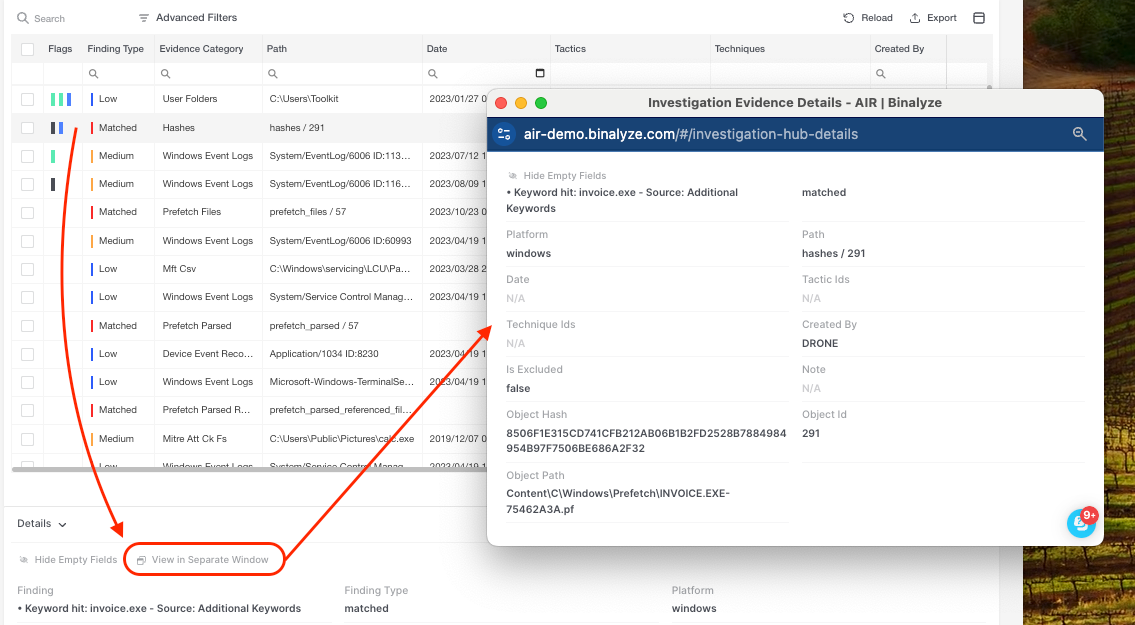Click the search icon under Created By
The image size is (1135, 625).
pos(878,74)
